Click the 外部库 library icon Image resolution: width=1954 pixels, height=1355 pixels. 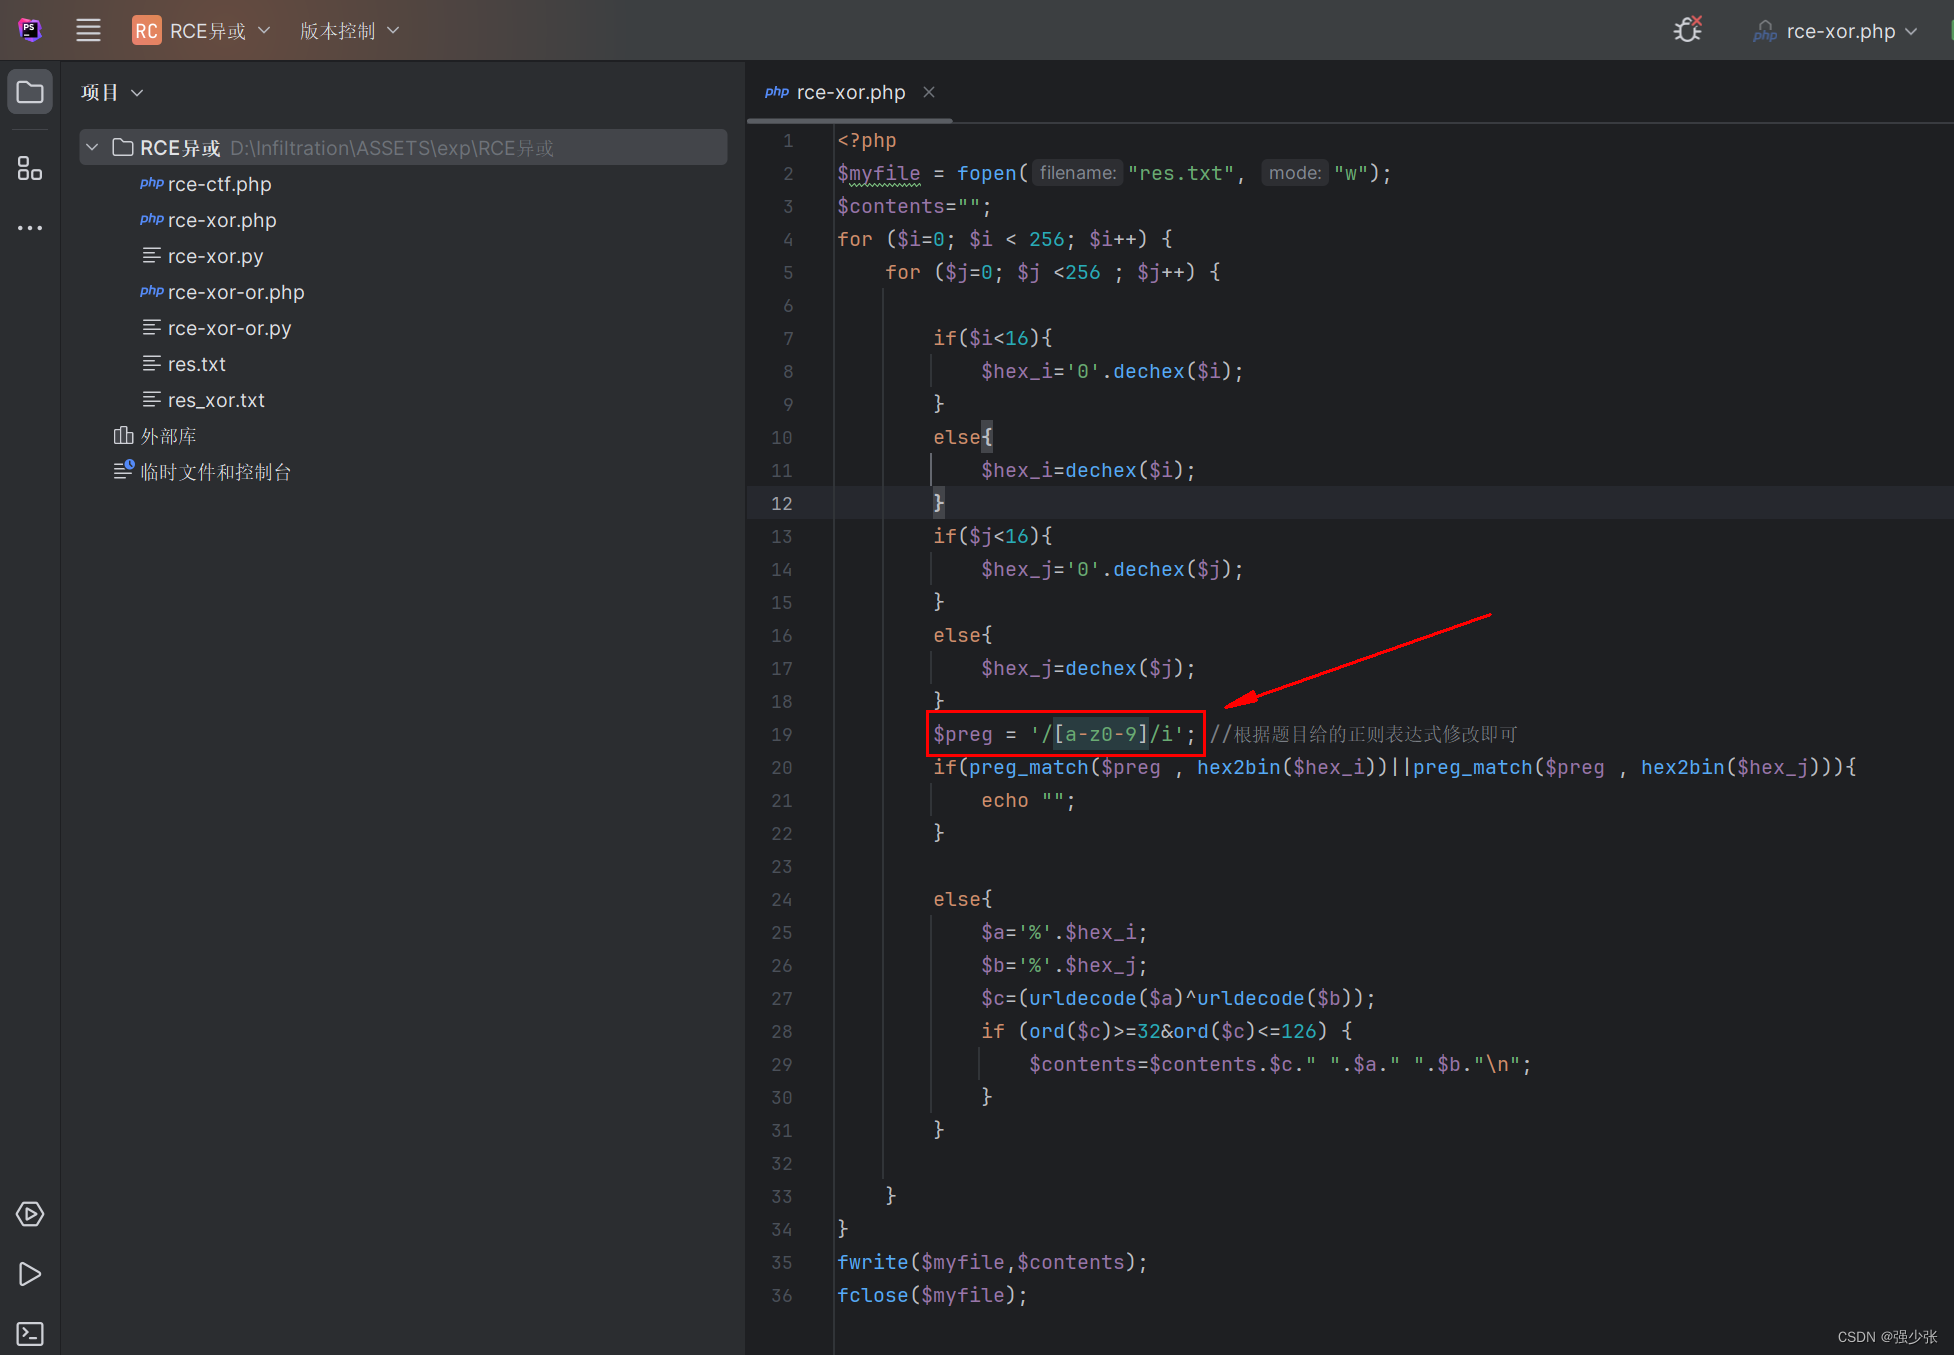[x=123, y=435]
